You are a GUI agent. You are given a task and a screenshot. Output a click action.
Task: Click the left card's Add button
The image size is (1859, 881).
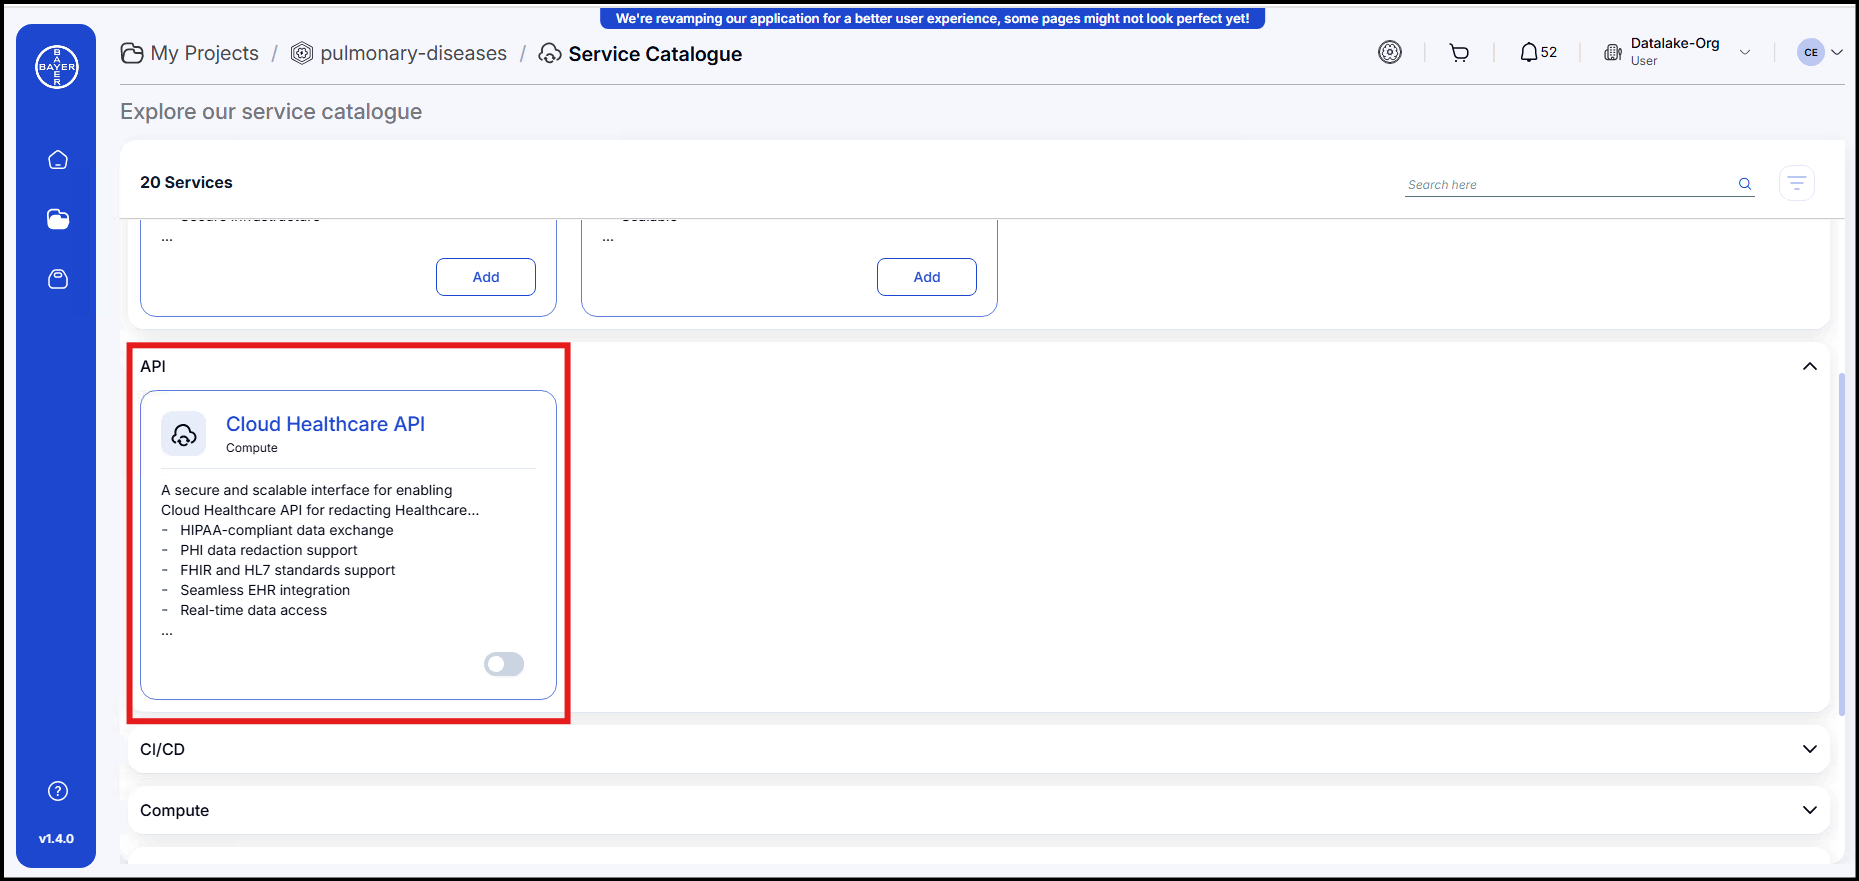[x=486, y=277]
